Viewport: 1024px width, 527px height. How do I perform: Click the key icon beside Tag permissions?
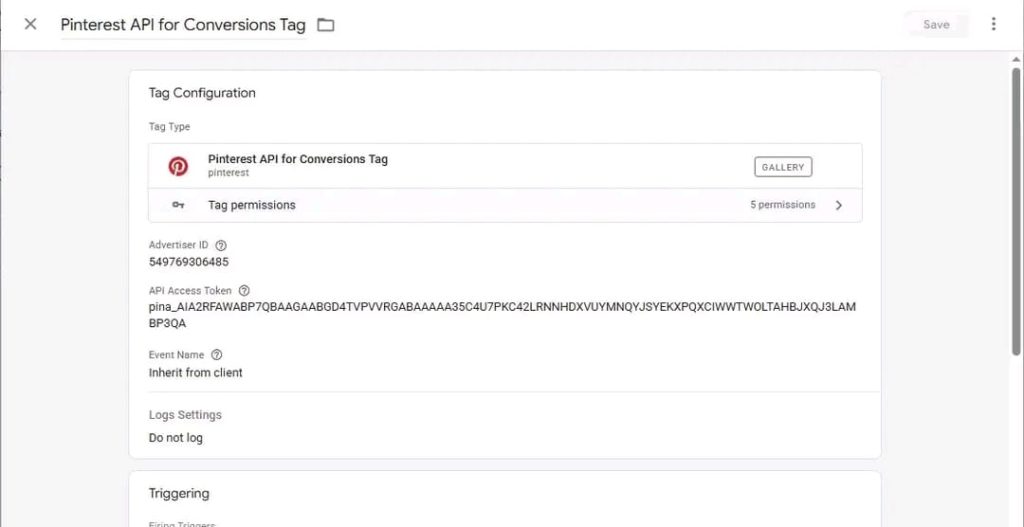click(x=178, y=205)
